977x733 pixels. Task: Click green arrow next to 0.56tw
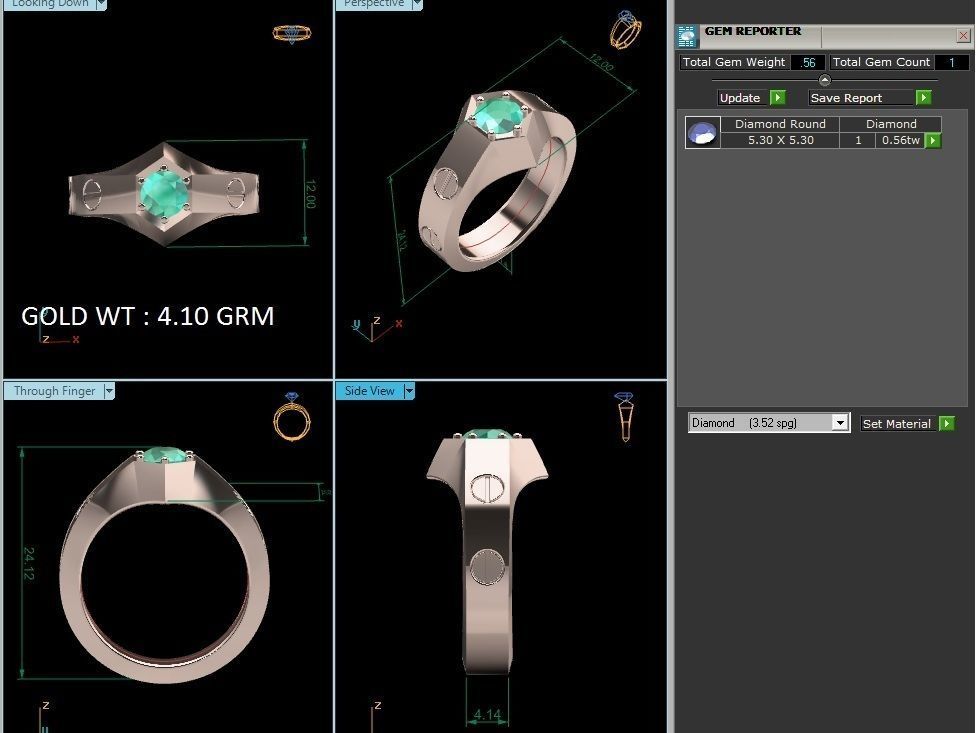point(933,141)
